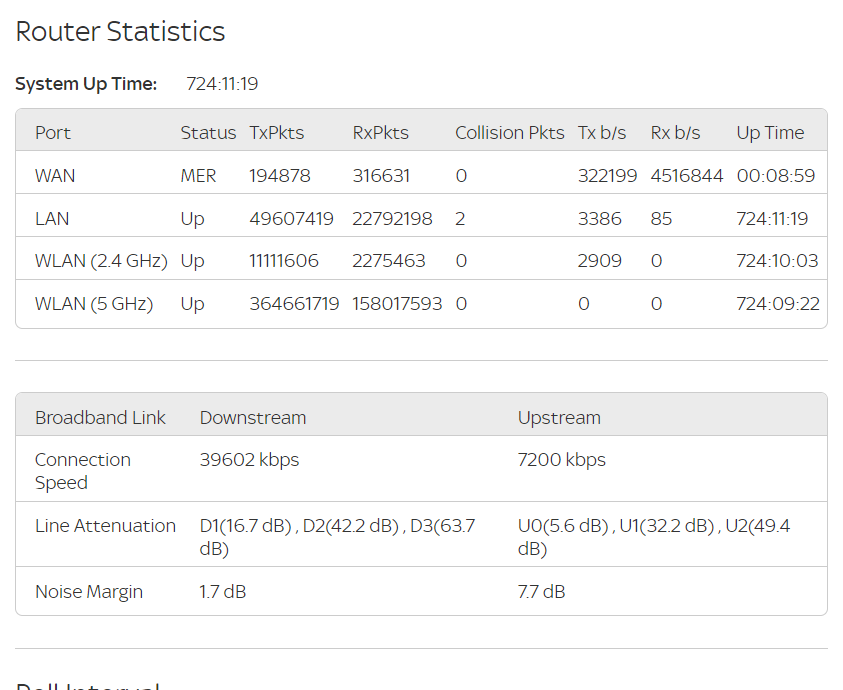Viewport: 843px width, 690px height.
Task: Click the Downstream column header
Action: click(253, 418)
